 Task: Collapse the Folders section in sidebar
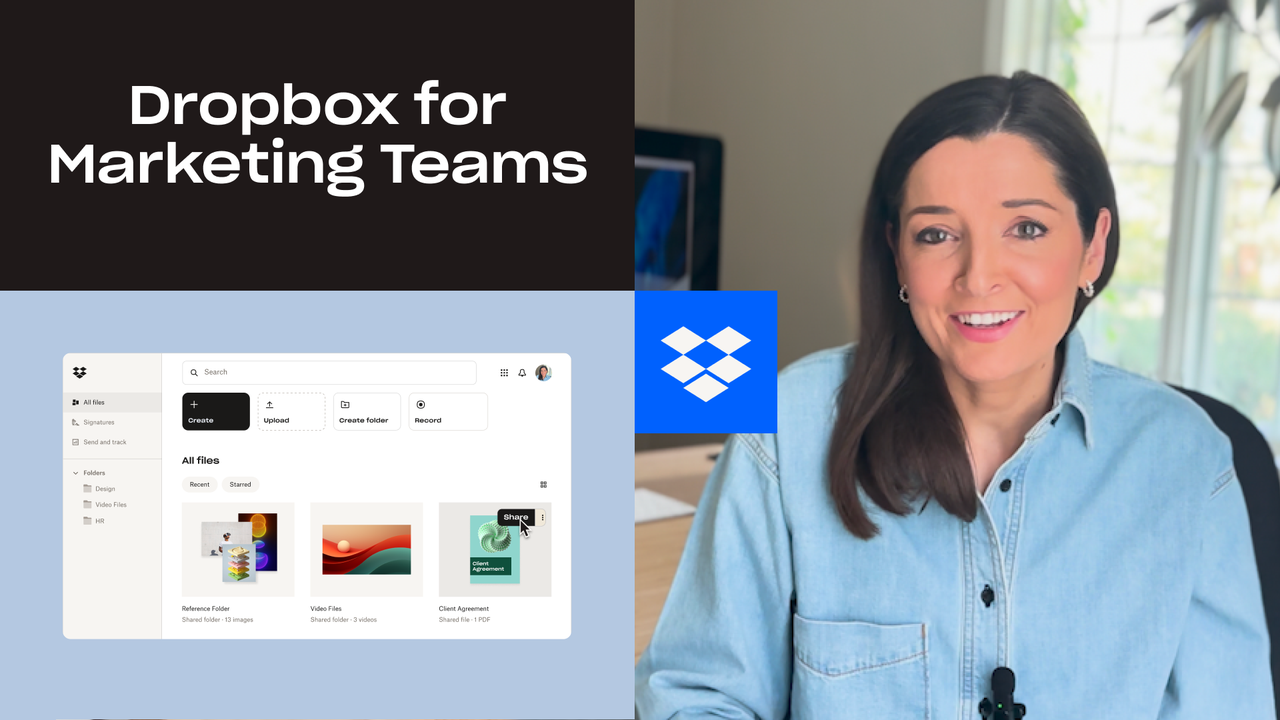tap(75, 472)
